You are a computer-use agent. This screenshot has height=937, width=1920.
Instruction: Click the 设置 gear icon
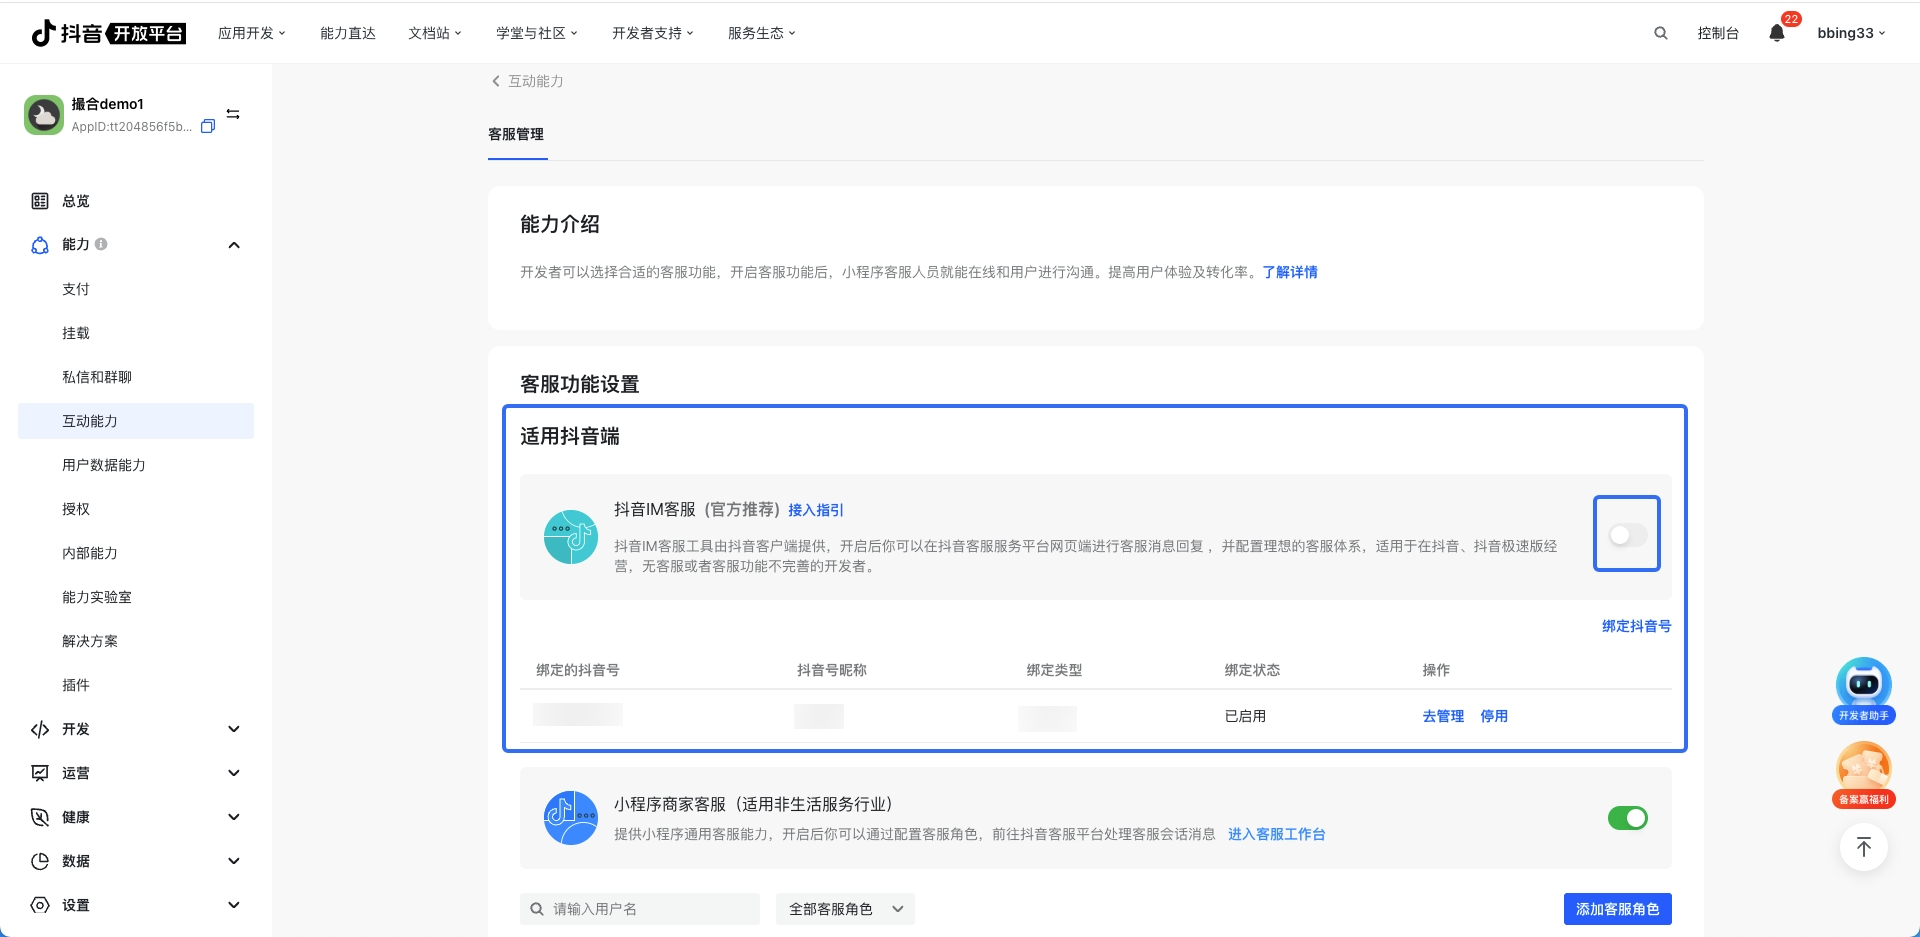pyautogui.click(x=40, y=905)
